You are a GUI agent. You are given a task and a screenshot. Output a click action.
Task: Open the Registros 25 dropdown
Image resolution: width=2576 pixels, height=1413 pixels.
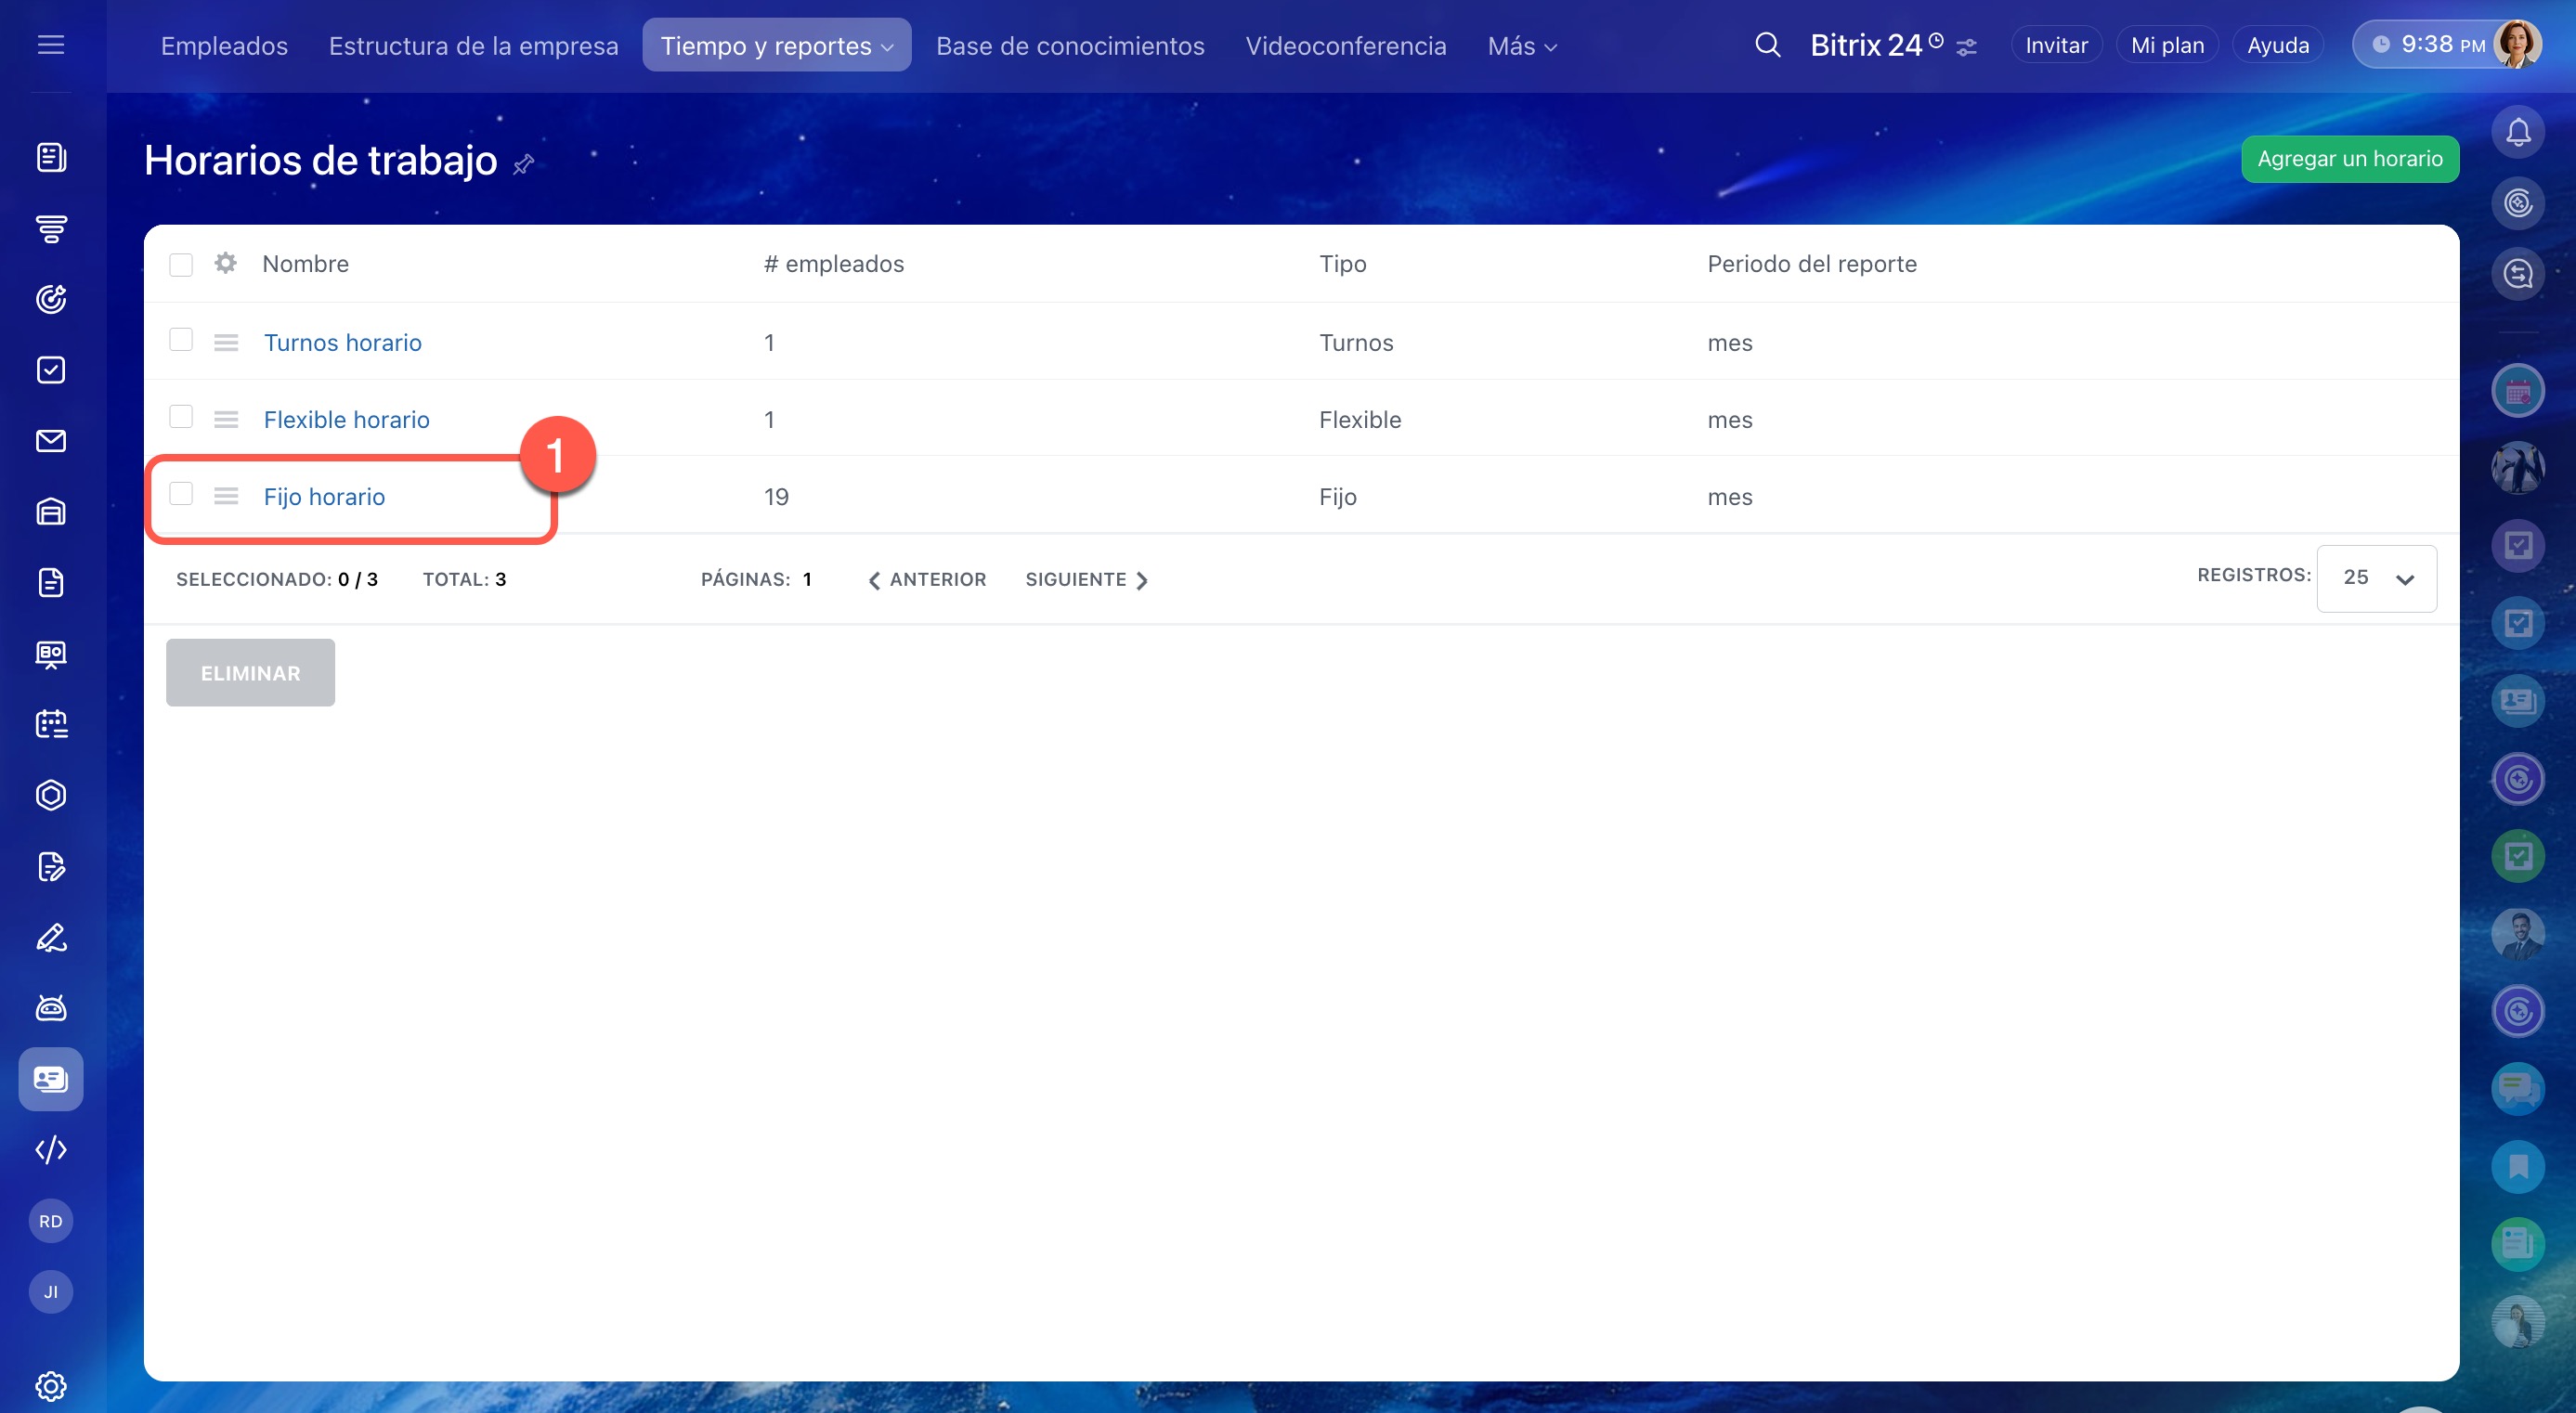[2376, 578]
